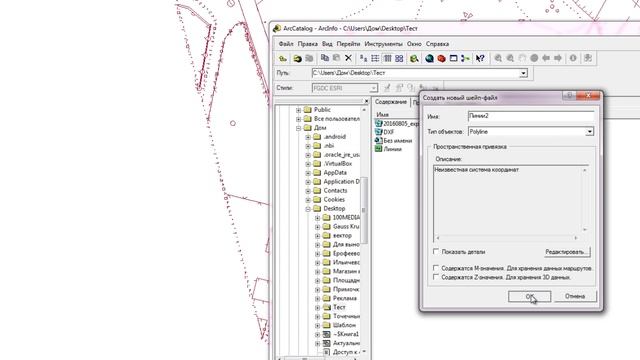Toggle the Показать детали checkbox
640x360 pixels.
click(436, 251)
